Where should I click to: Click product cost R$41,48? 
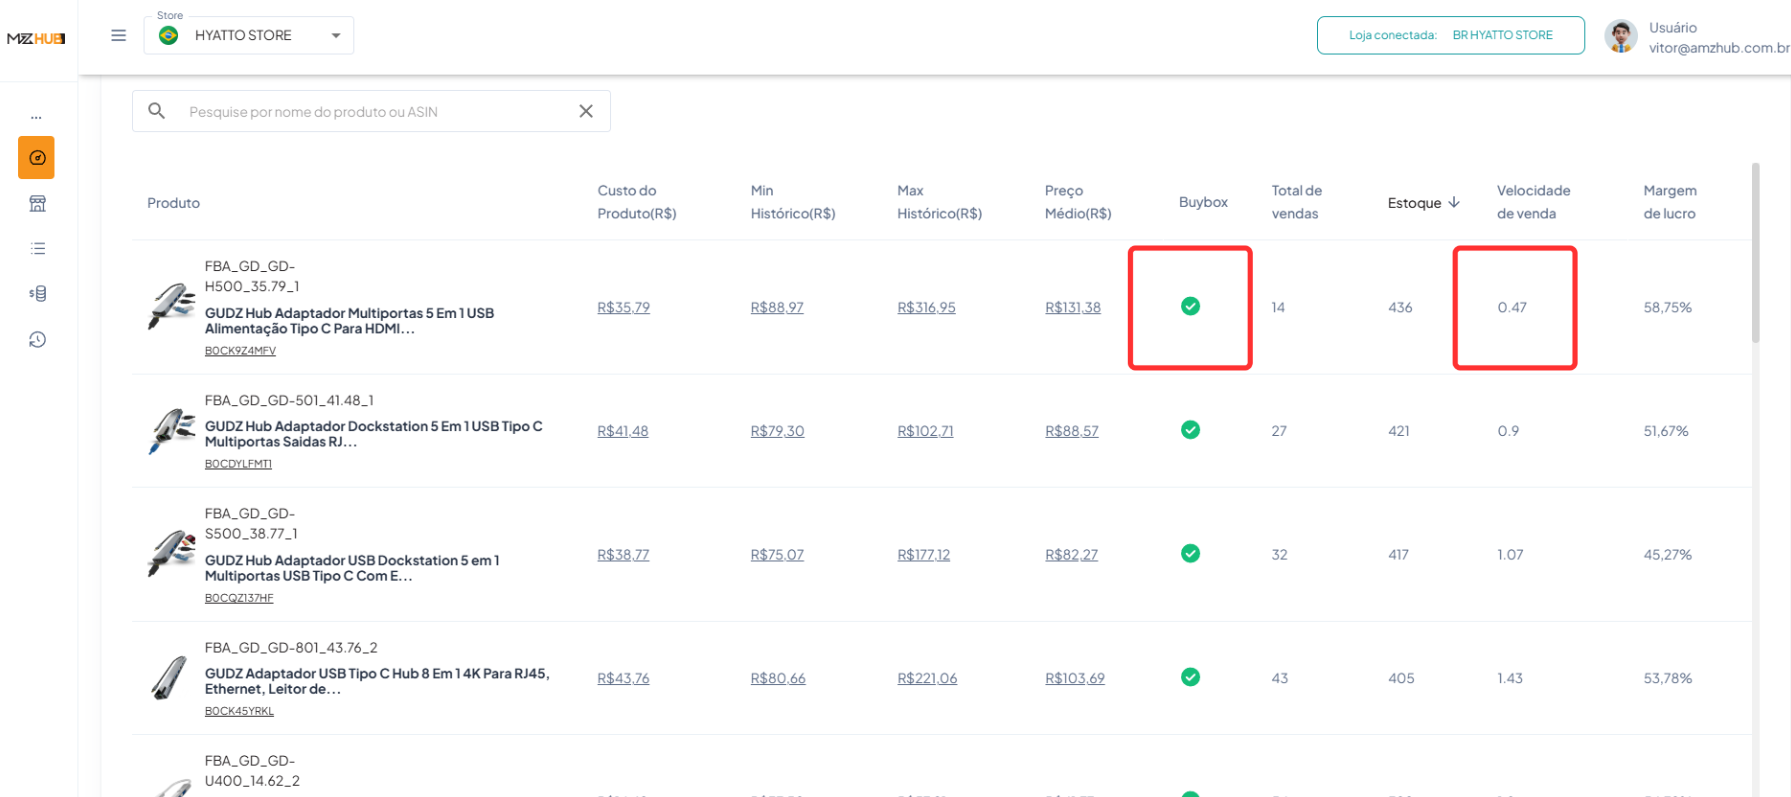point(622,431)
